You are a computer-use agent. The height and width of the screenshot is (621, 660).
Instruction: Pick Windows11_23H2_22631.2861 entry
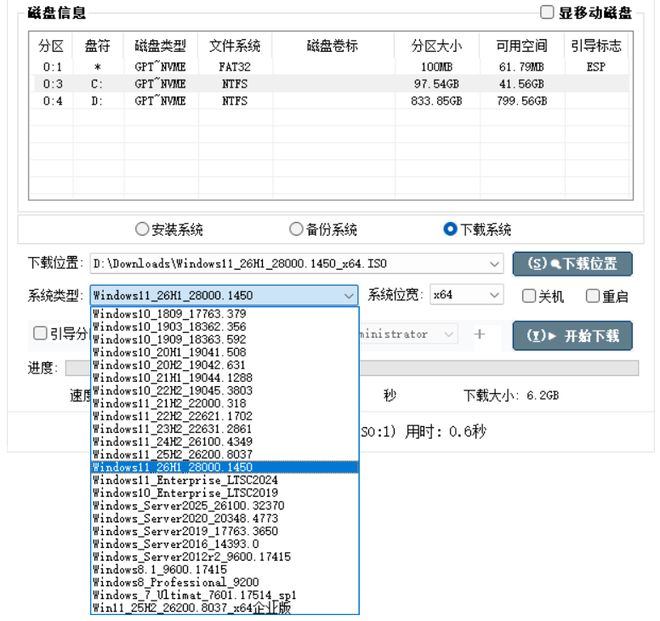pyautogui.click(x=225, y=429)
